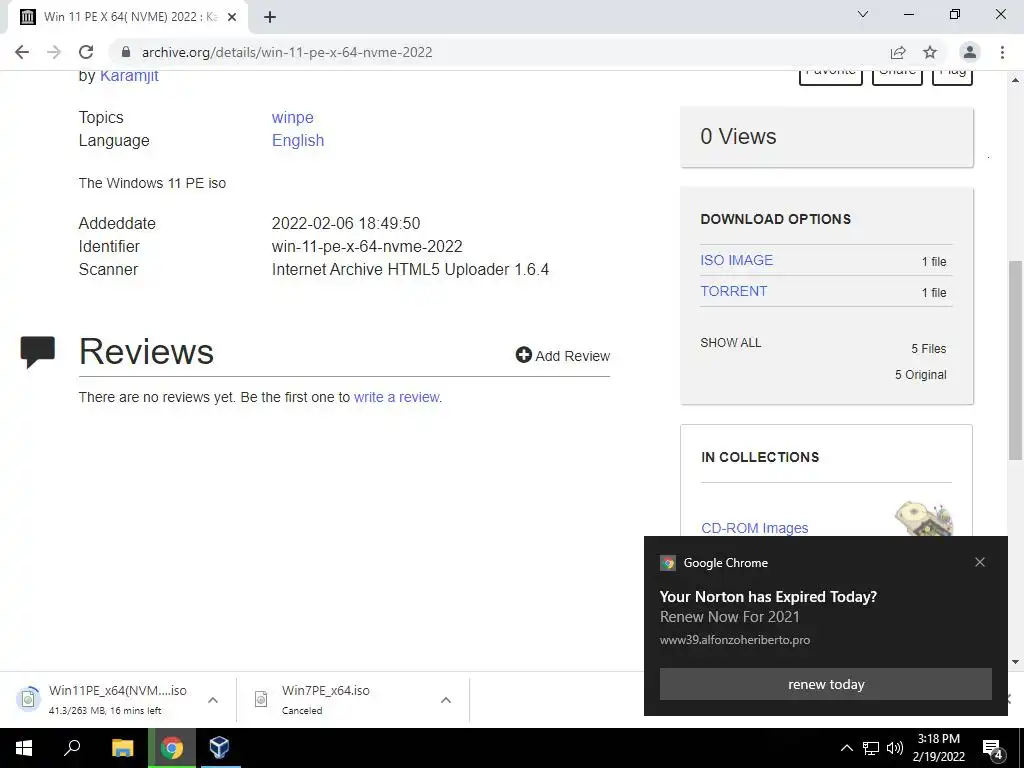Image resolution: width=1024 pixels, height=768 pixels.
Task: Click the network tray icon
Action: point(871,748)
